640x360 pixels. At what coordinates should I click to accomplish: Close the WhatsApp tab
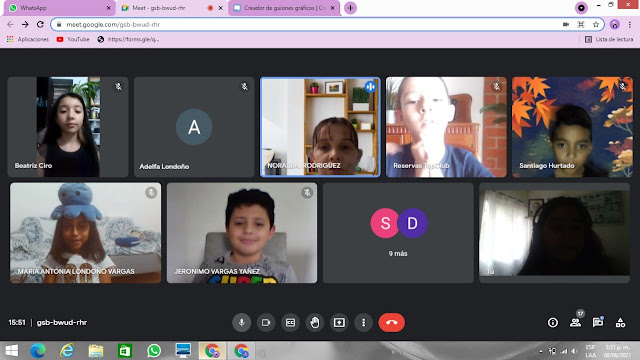(109, 8)
